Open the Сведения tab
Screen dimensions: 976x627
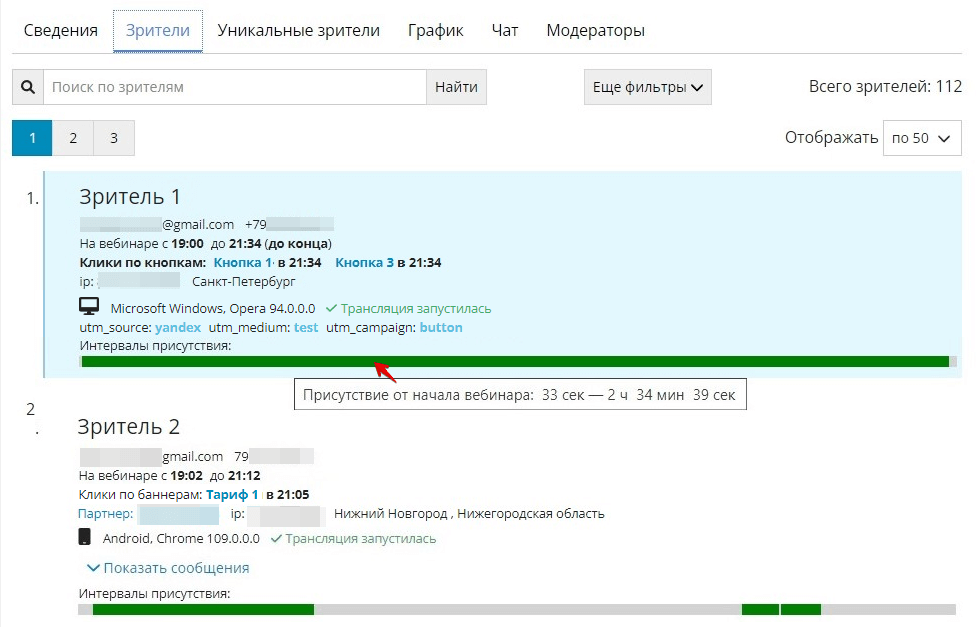pos(60,30)
